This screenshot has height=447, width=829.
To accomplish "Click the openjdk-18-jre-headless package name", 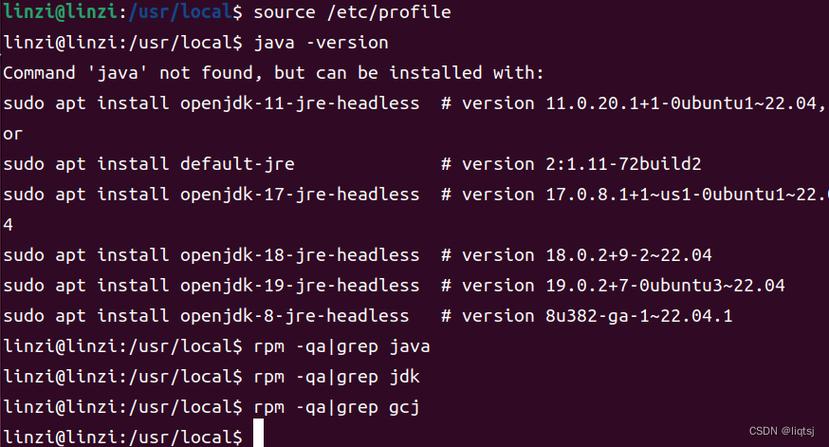I will pyautogui.click(x=300, y=255).
